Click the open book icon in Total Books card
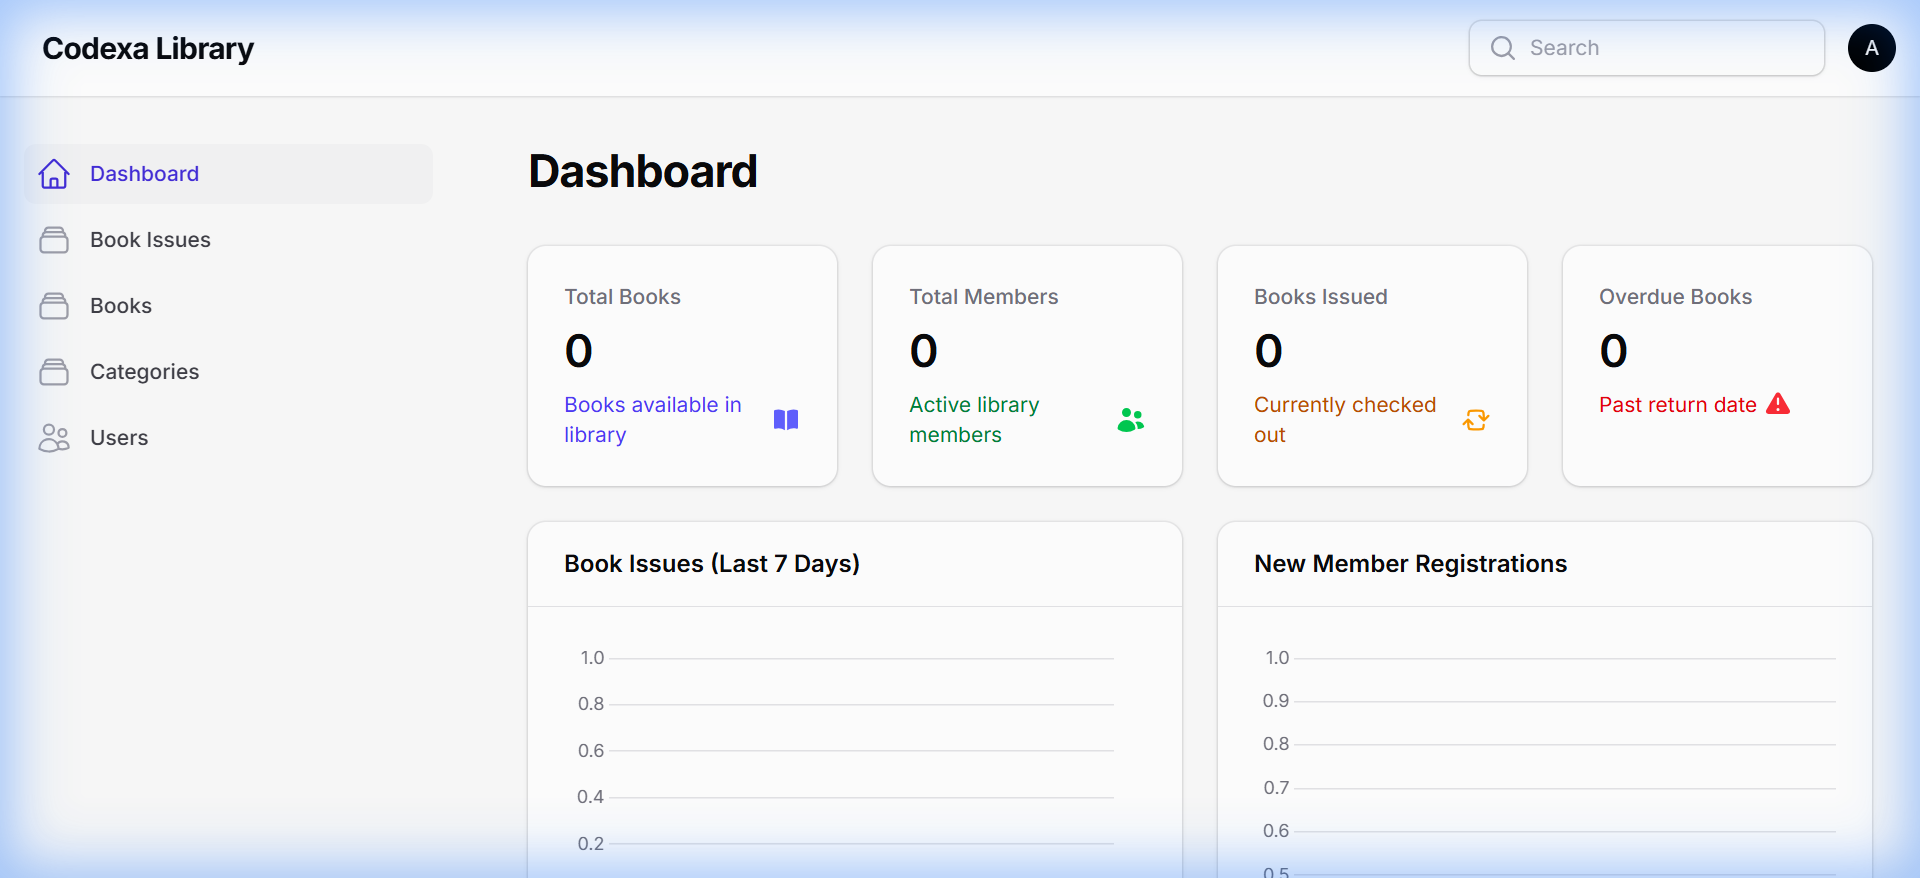 click(786, 420)
